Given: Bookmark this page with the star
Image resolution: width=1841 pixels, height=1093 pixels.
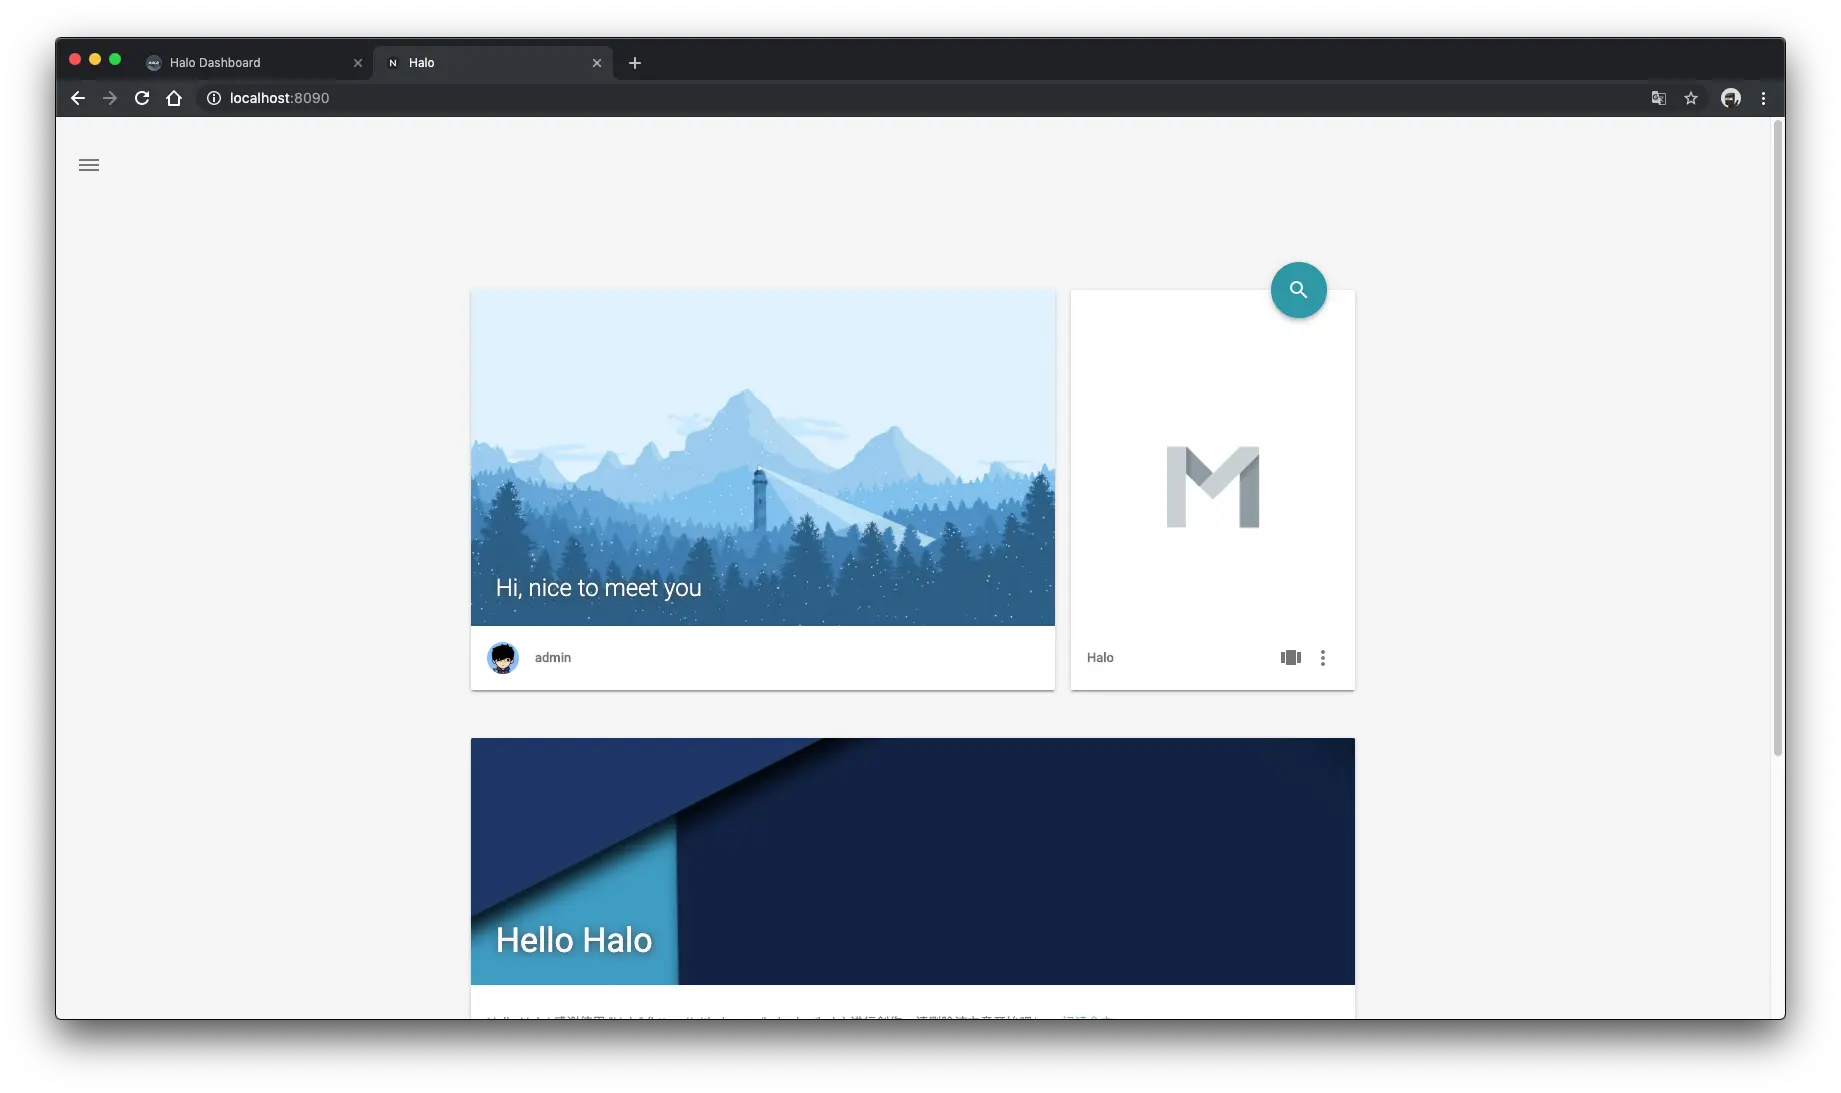Looking at the screenshot, I should (1691, 98).
